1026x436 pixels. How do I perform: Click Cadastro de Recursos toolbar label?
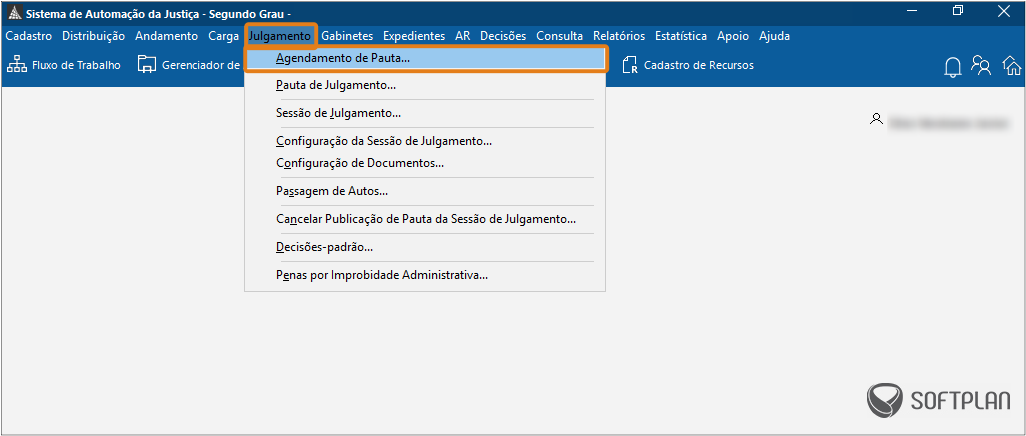699,65
